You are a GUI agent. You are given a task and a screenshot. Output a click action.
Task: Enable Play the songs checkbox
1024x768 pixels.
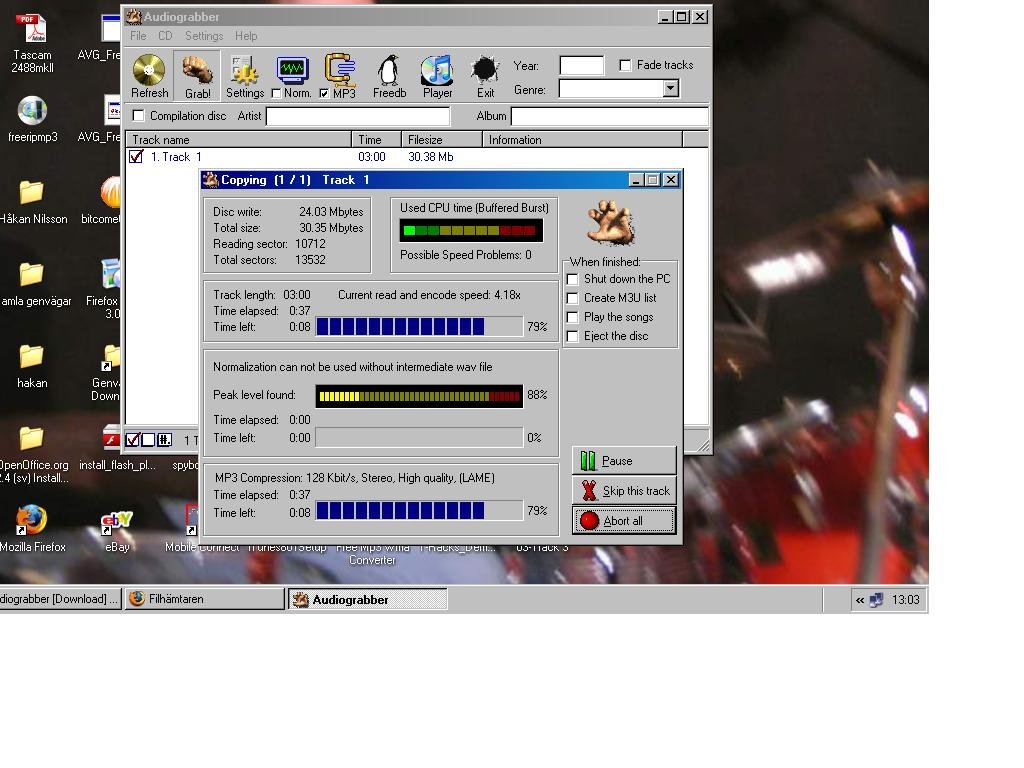pyautogui.click(x=573, y=317)
